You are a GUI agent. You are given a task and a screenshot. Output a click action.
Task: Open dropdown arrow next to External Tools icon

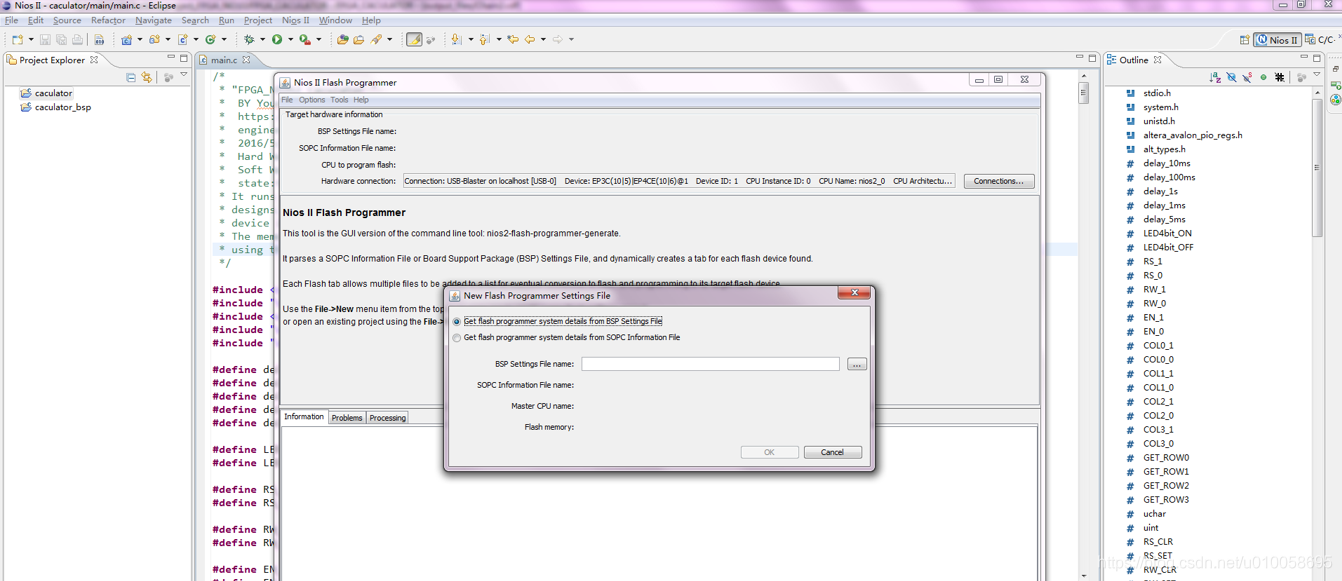point(319,40)
